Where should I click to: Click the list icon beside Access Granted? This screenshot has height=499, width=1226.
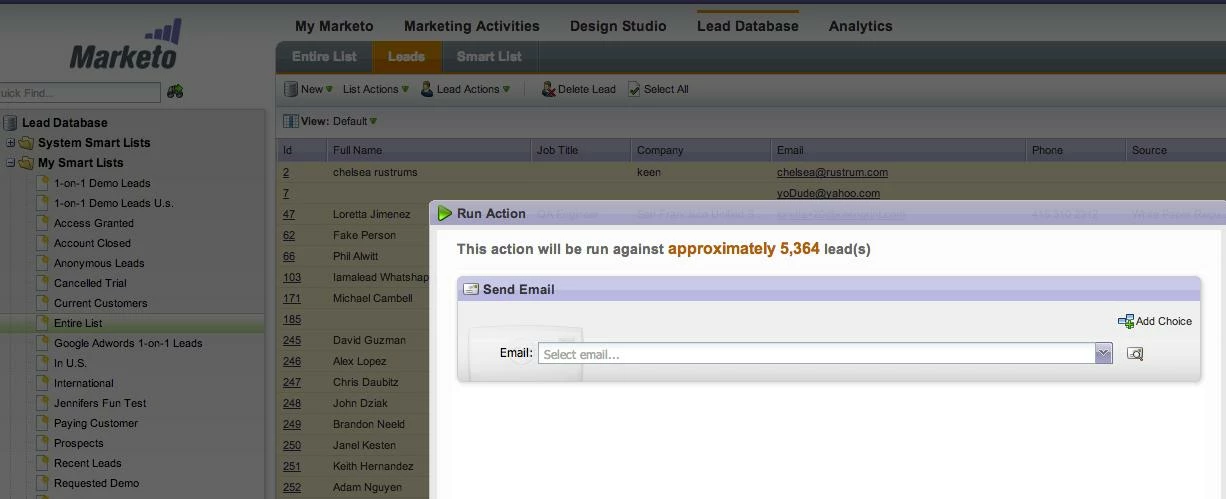coord(42,223)
